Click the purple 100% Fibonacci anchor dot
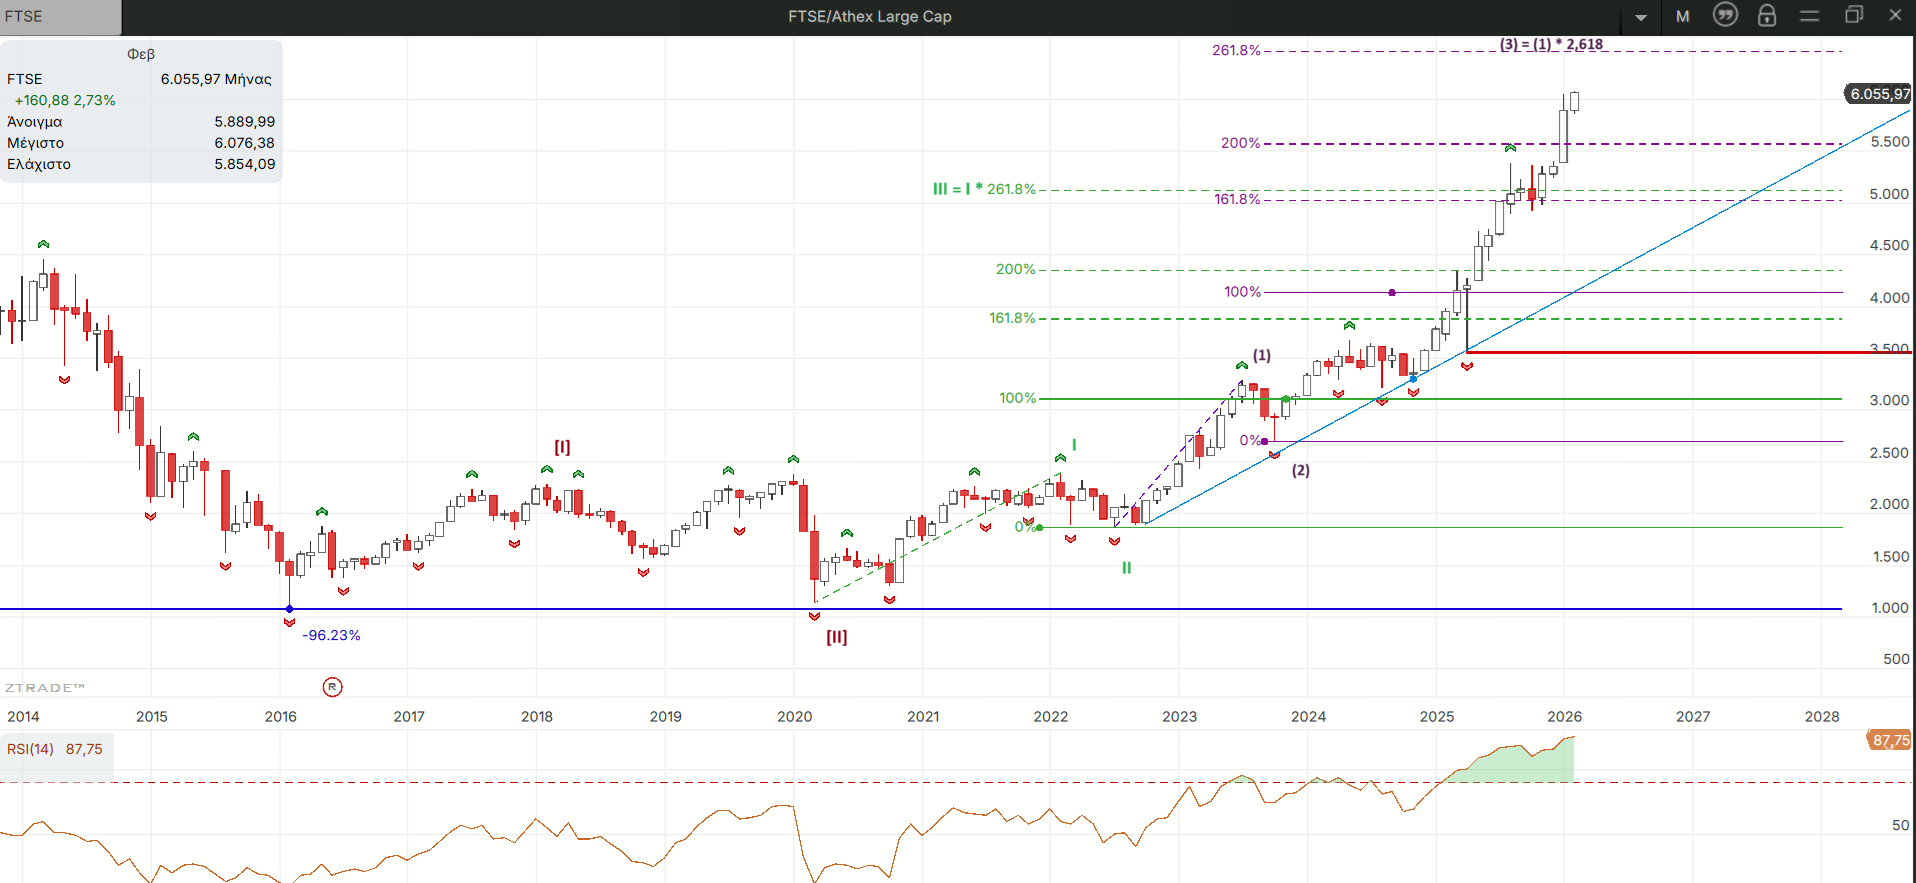This screenshot has height=883, width=1916. [x=1392, y=292]
